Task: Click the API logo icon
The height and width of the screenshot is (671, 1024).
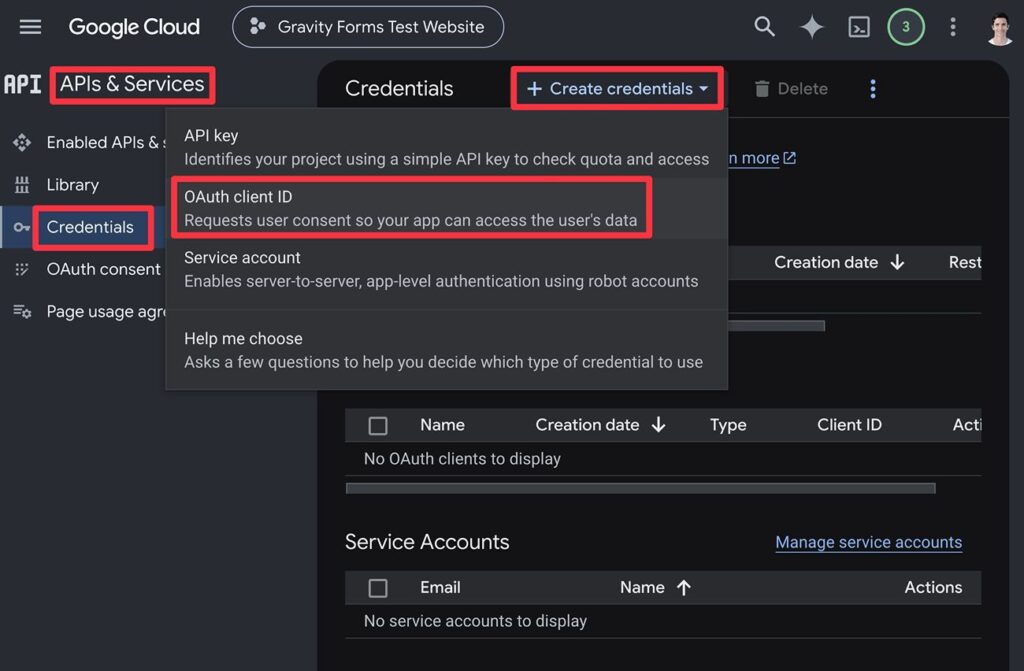Action: click(x=22, y=84)
